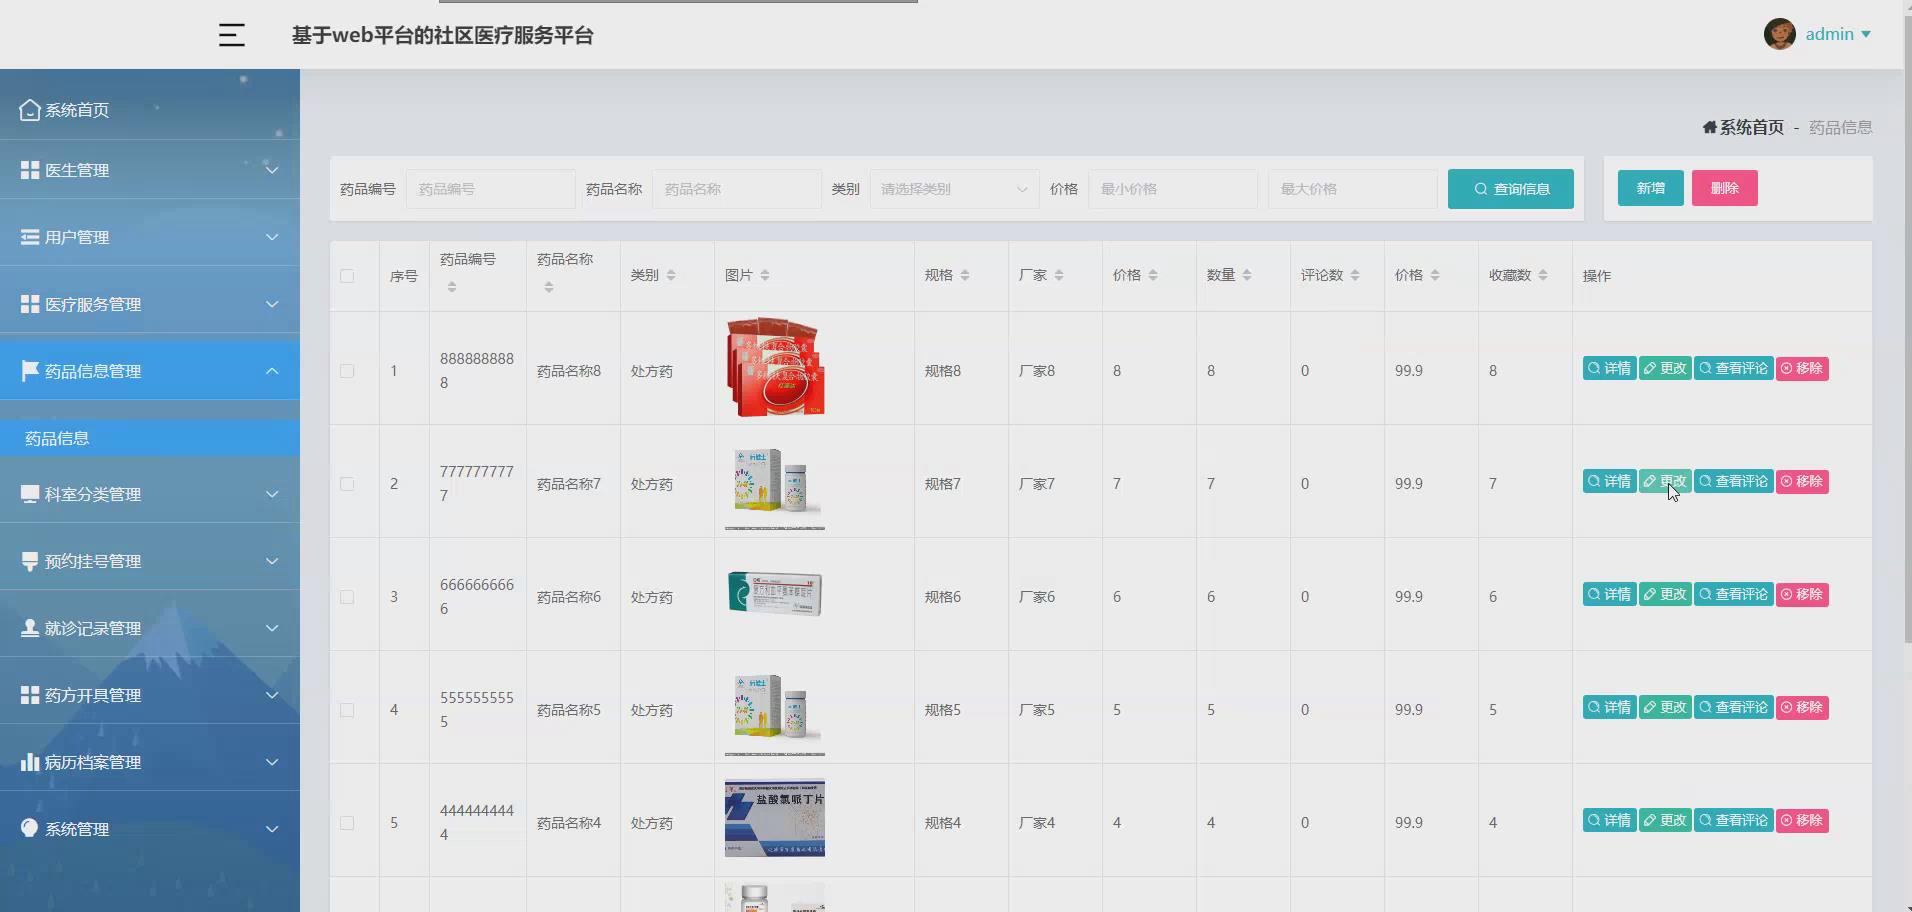1912x912 pixels.
Task: View 详情 for 药品名称4 row
Action: point(1609,820)
